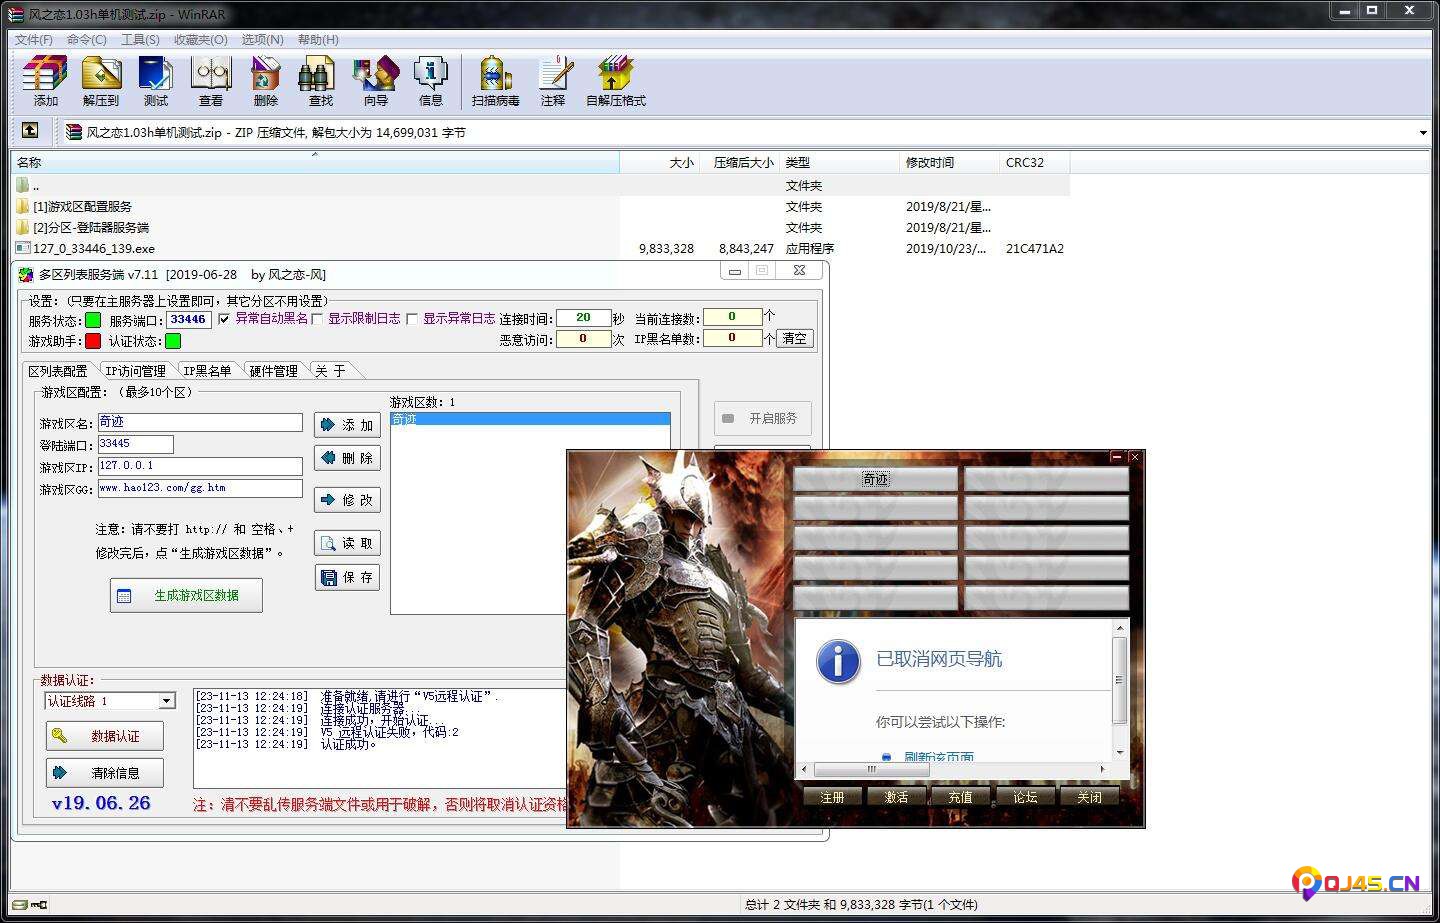Screen dimensions: 1440x923
Task: Click the 127_0_33446_139.exe file icon
Action: pos(23,248)
